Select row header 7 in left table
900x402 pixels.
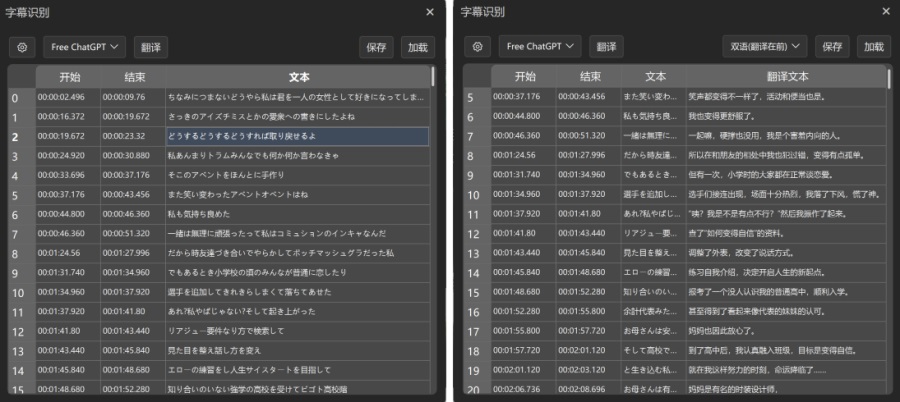pos(22,234)
